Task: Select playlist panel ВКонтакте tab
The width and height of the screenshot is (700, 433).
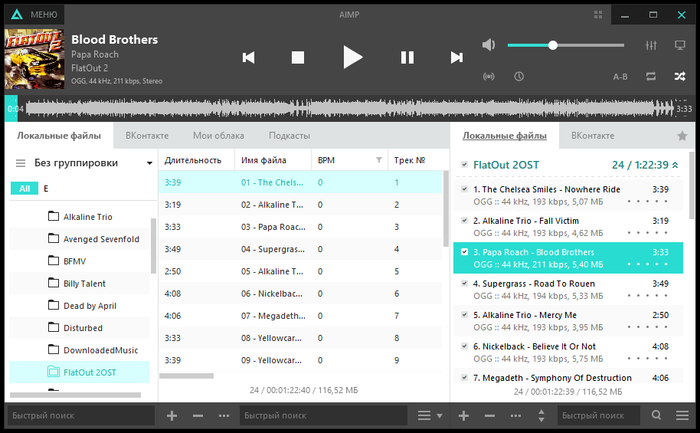Action: (593, 136)
